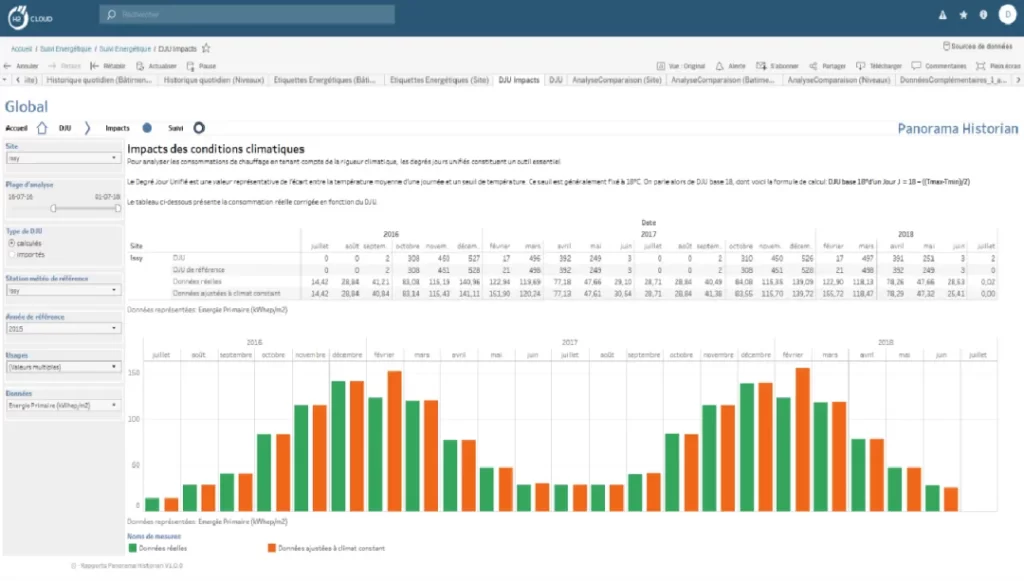The height and width of the screenshot is (581, 1024).
Task: Open the Données Energie Primaire dropdown
Action: pyautogui.click(x=62, y=405)
